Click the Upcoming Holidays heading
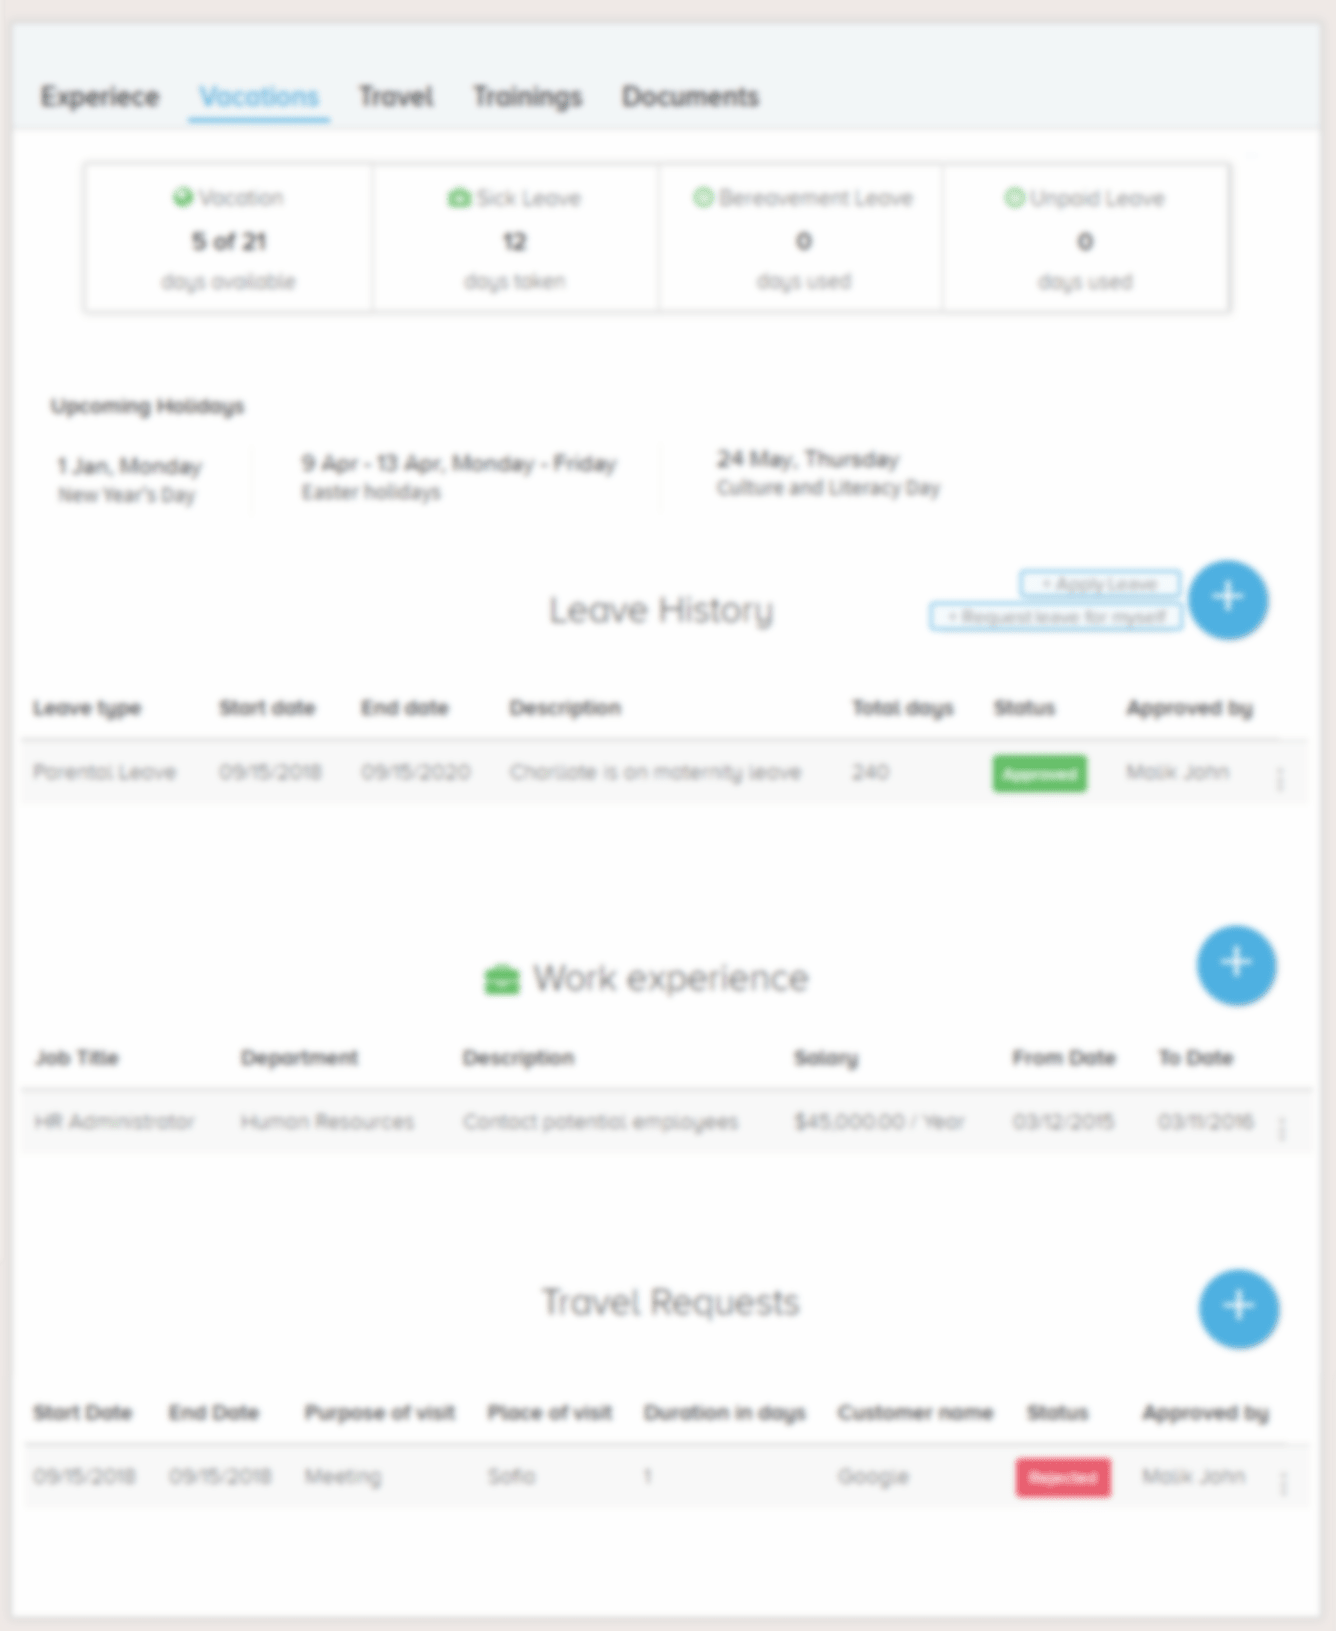The image size is (1336, 1631). point(147,406)
